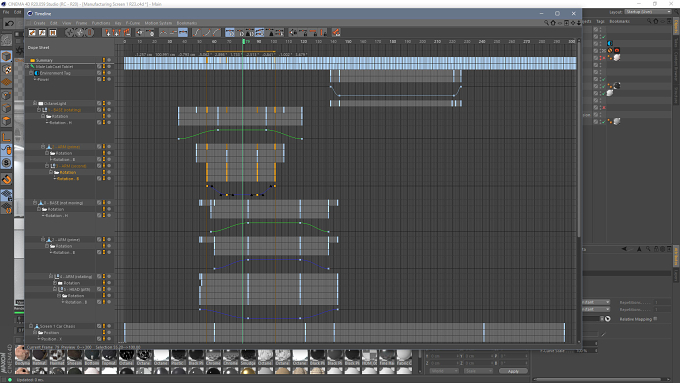Click the first tangent curve ease icon

coord(196,33)
